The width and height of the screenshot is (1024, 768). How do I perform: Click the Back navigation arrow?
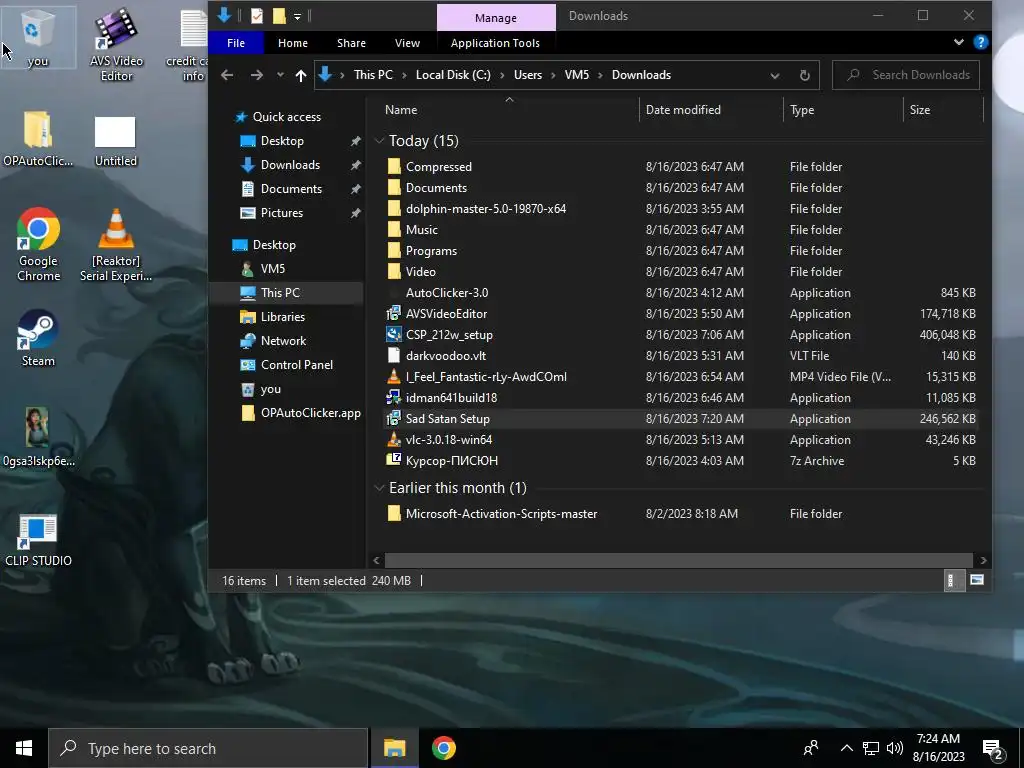point(227,75)
